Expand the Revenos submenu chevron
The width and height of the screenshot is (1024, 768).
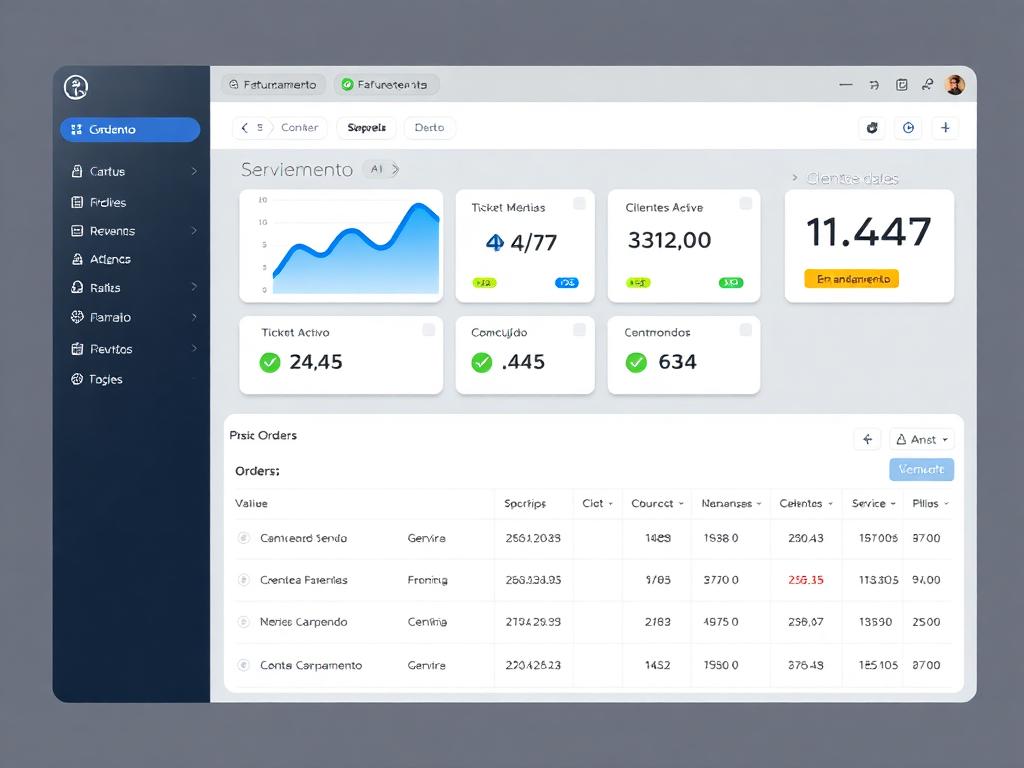pos(194,231)
